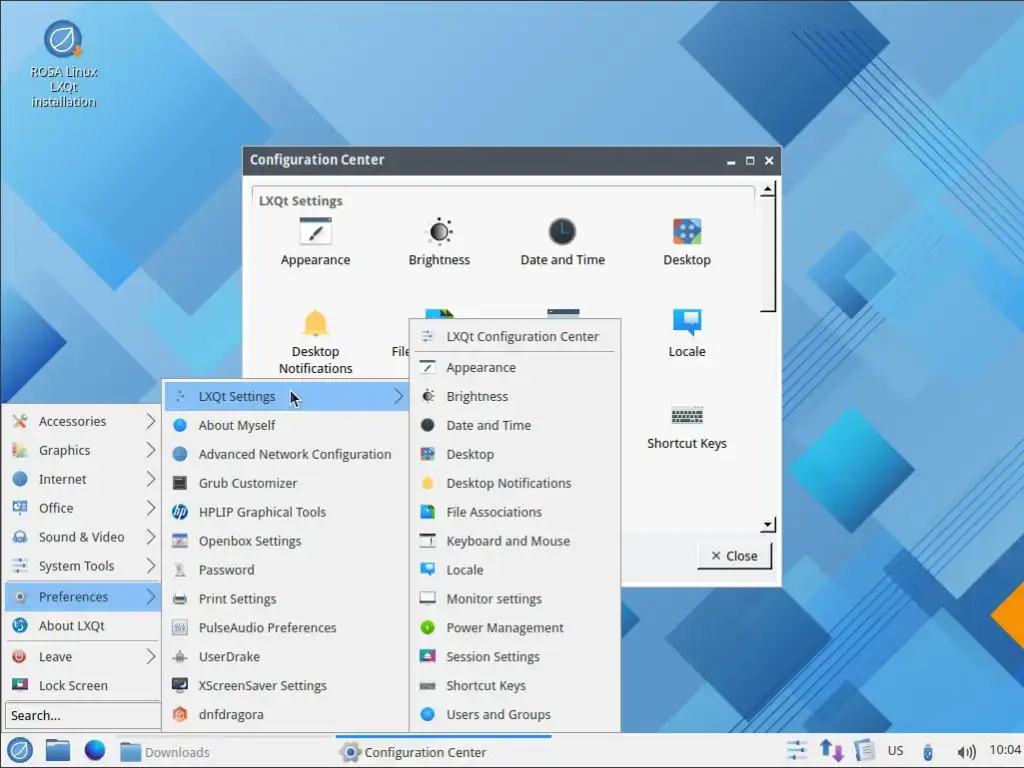
Task: Open Desktop Notifications bell in Configuration Center
Action: 315,324
